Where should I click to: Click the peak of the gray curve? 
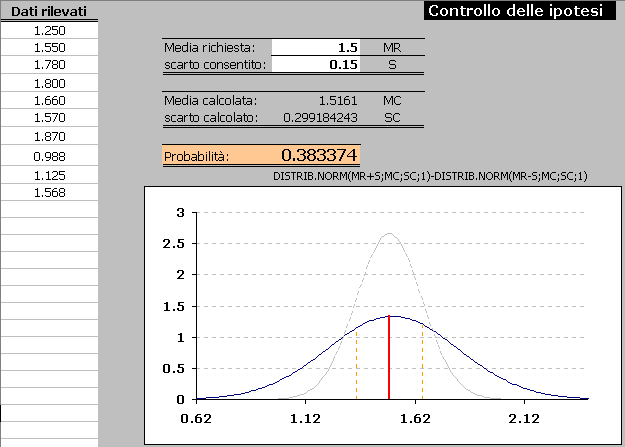click(389, 234)
